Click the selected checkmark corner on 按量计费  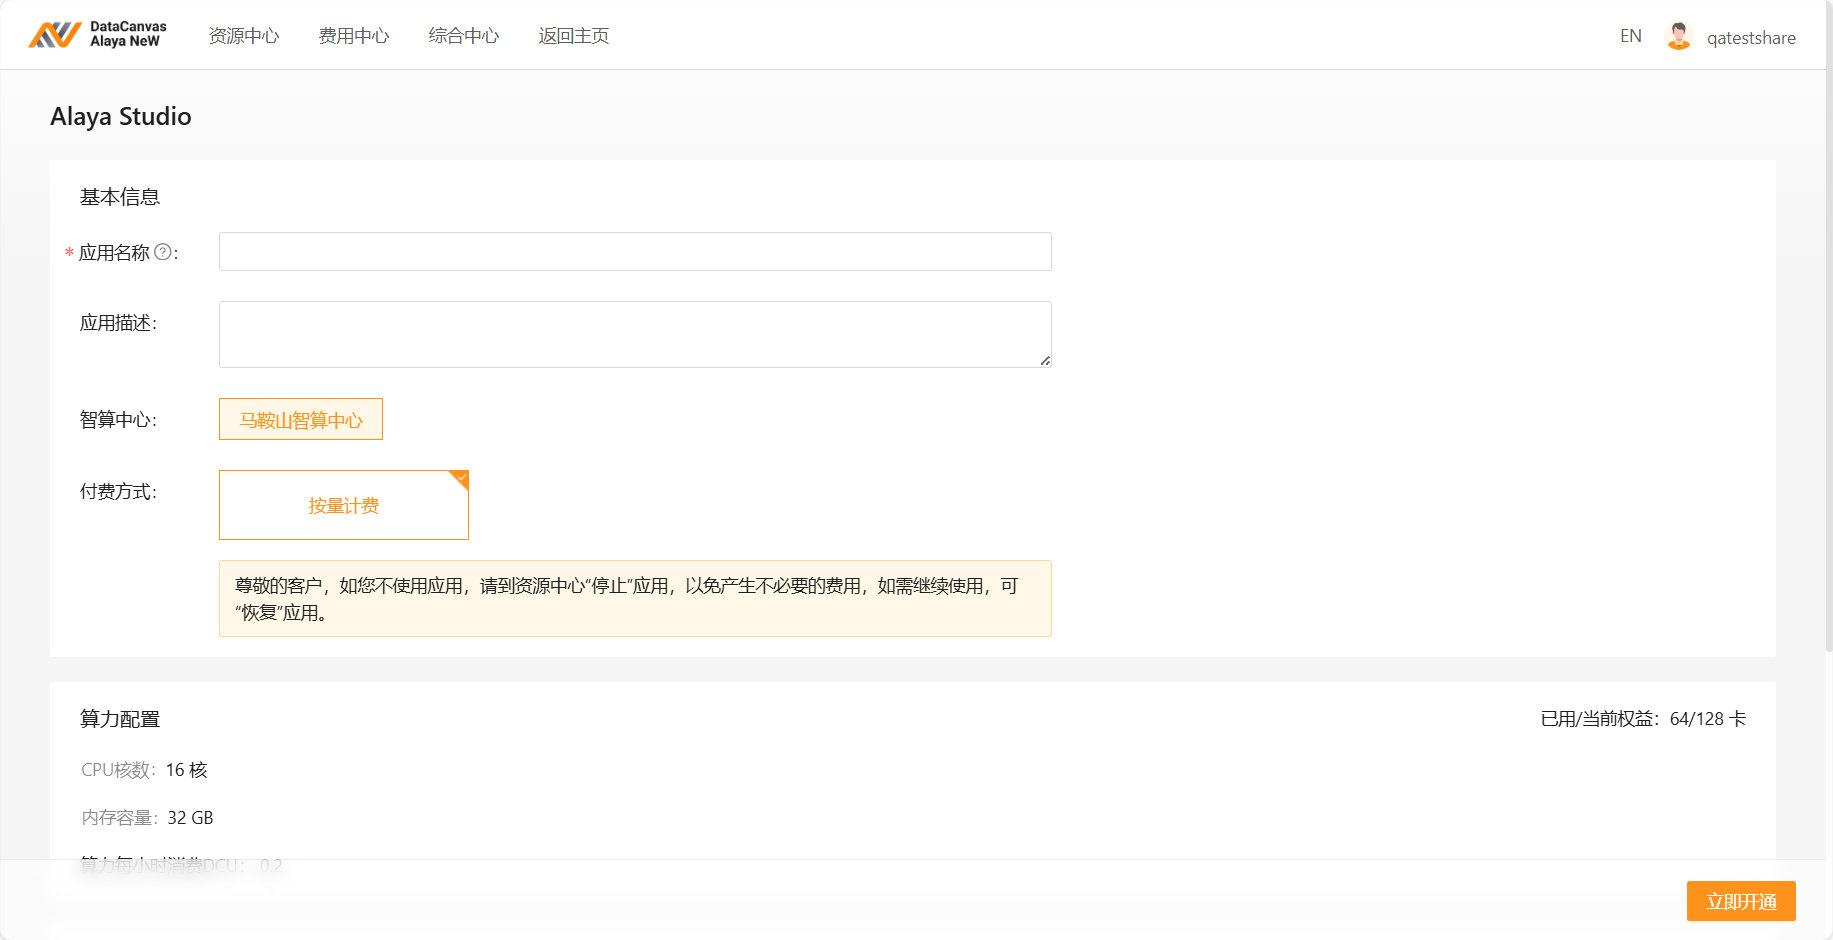pos(461,478)
